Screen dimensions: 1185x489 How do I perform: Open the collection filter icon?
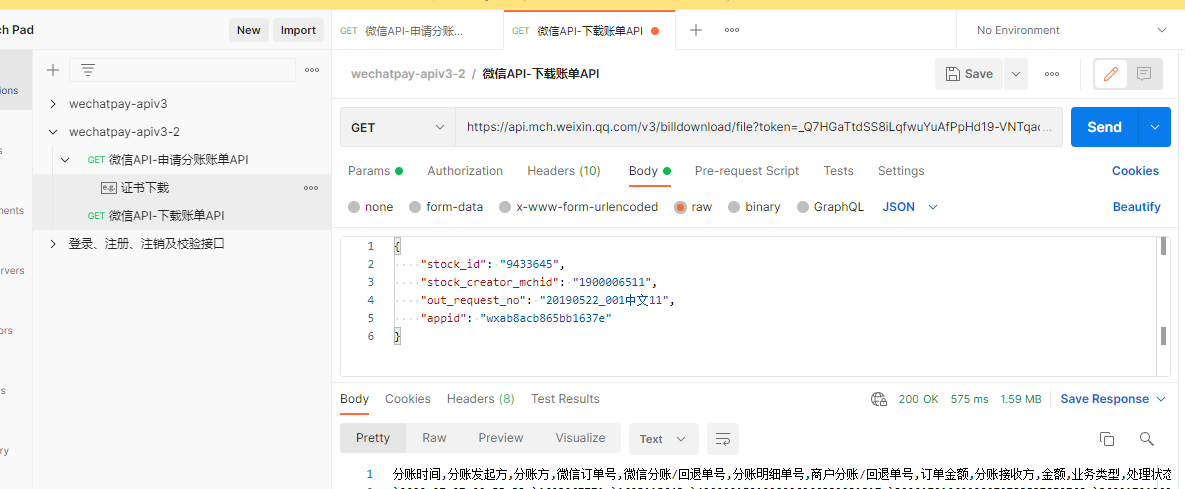[88, 70]
